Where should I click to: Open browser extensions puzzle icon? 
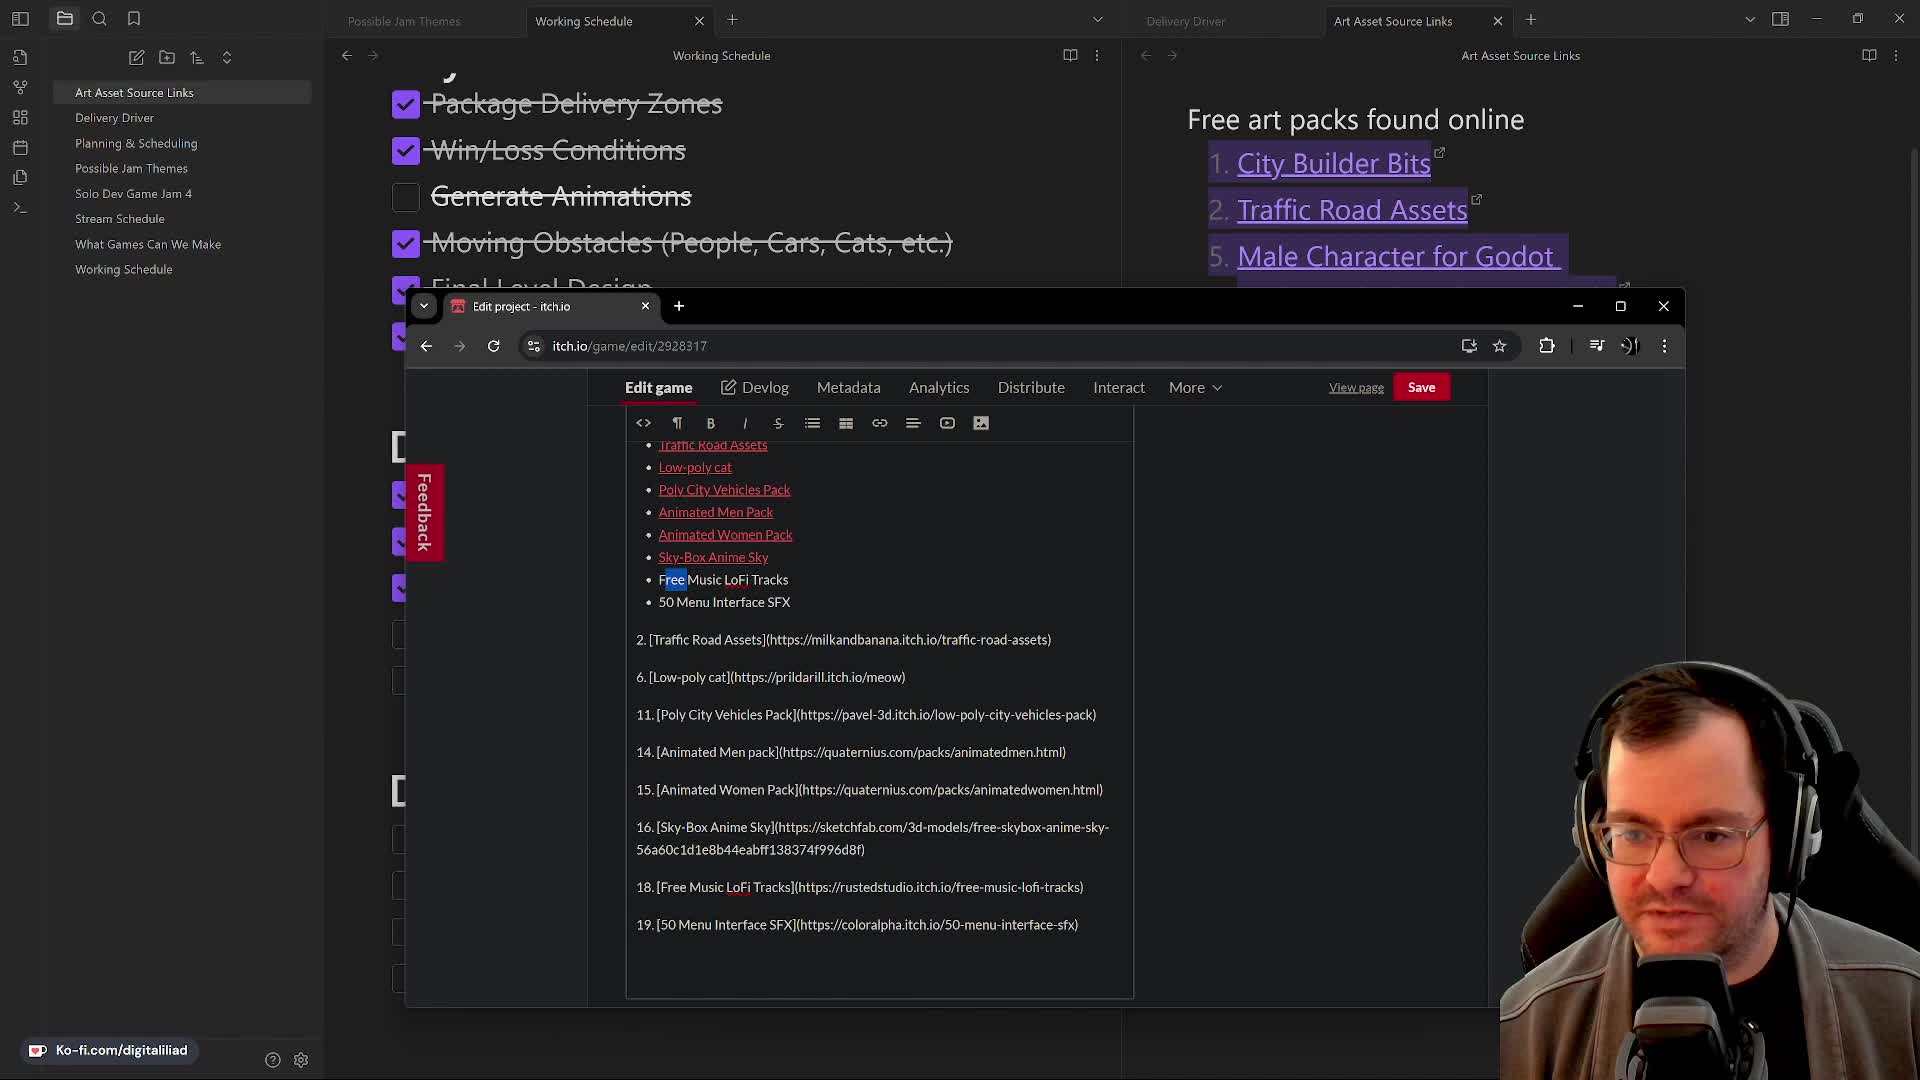pyautogui.click(x=1547, y=346)
